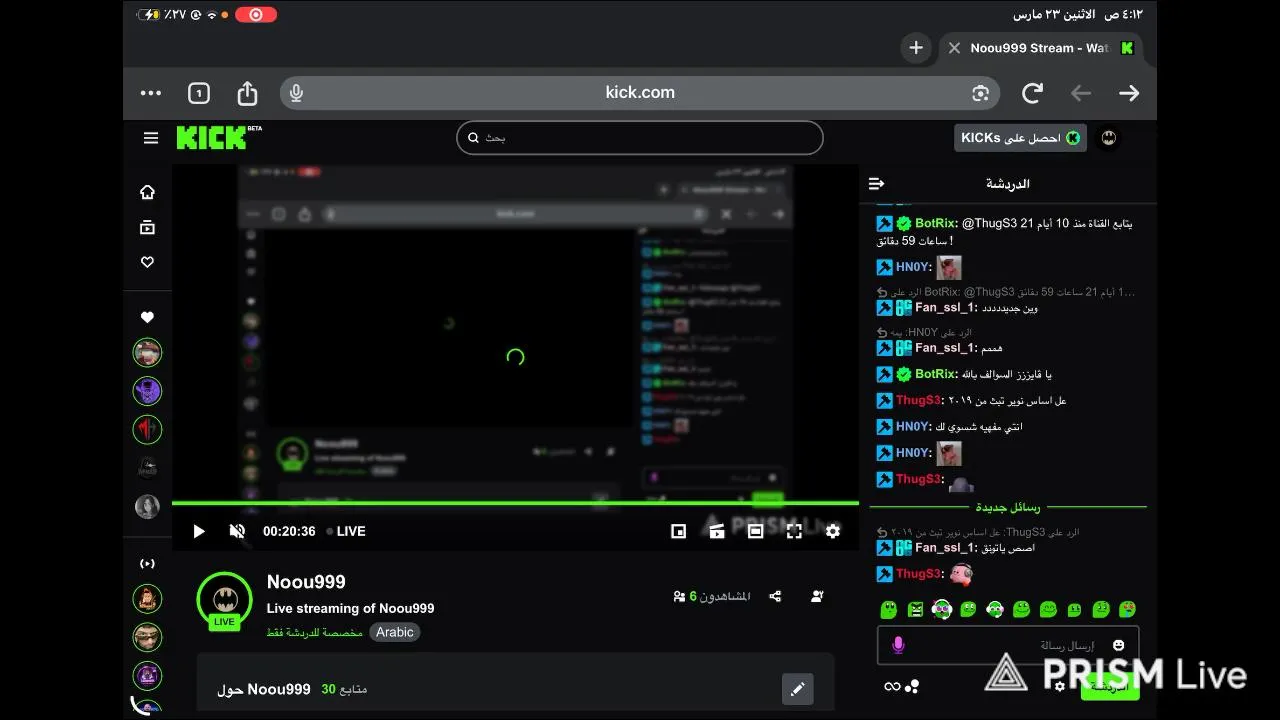Insert the heart-eyes crying green emote
1280x720 pixels.
pyautogui.click(x=1127, y=609)
